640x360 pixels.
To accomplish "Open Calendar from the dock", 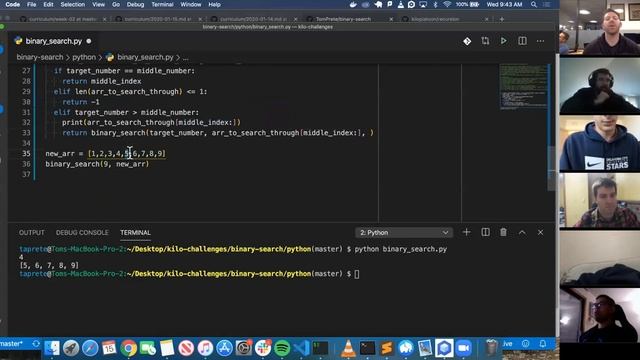I will tap(109, 348).
